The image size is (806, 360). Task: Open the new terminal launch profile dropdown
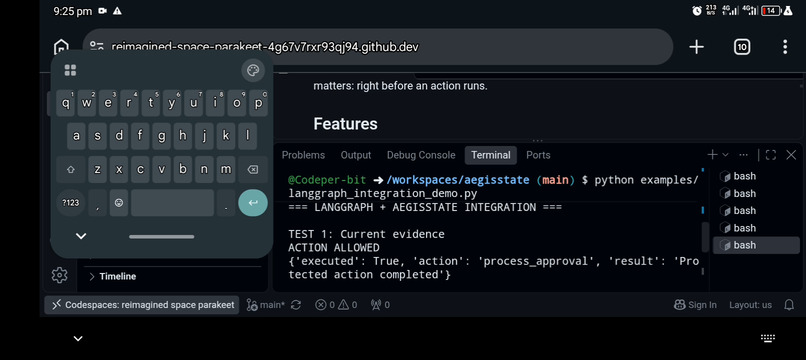pyautogui.click(x=725, y=155)
